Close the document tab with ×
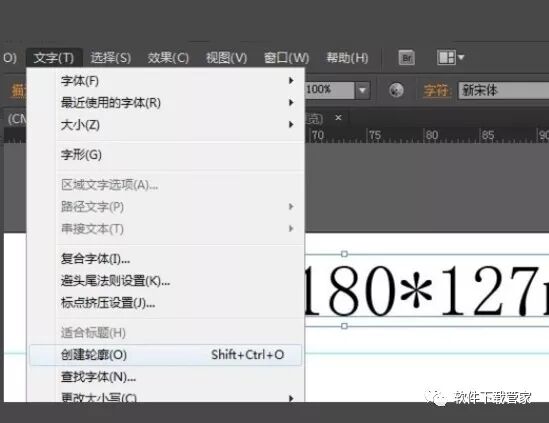 coord(338,118)
